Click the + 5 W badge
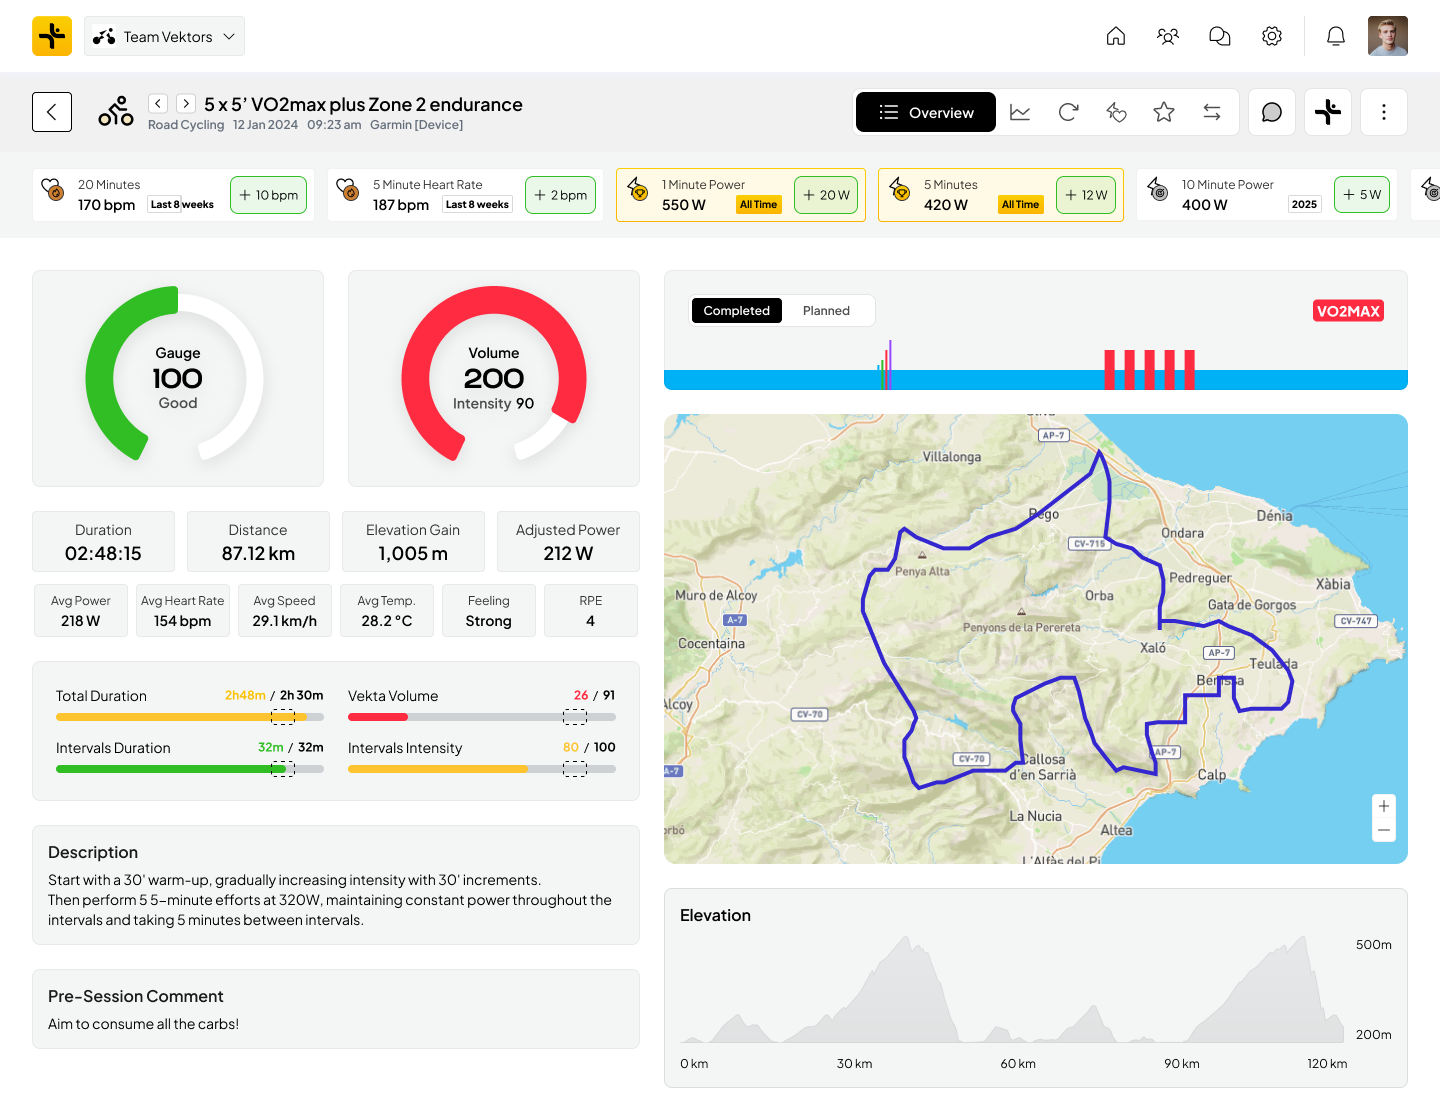1440x1120 pixels. [x=1362, y=195]
